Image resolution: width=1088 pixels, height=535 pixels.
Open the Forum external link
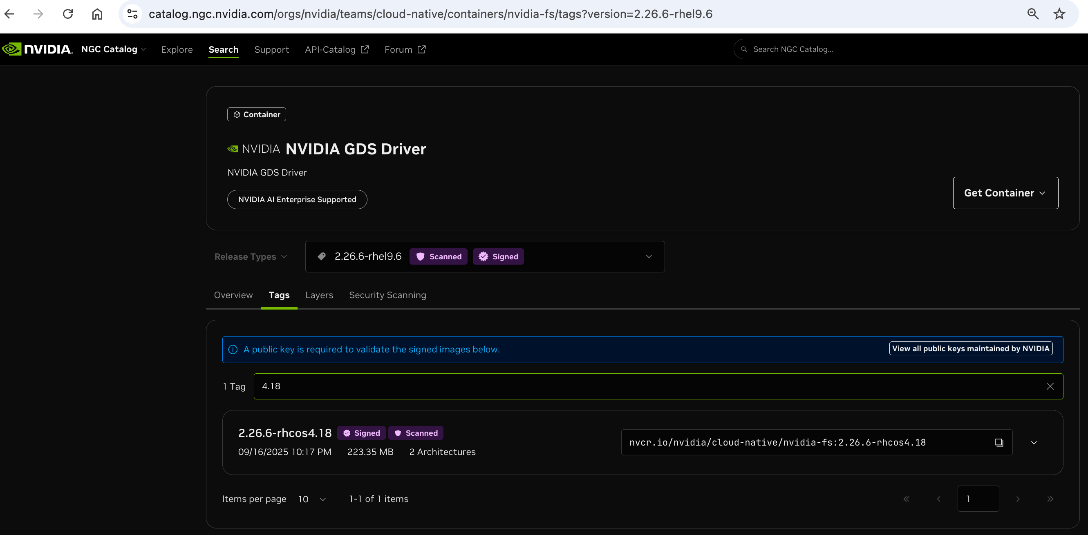pyautogui.click(x=405, y=50)
